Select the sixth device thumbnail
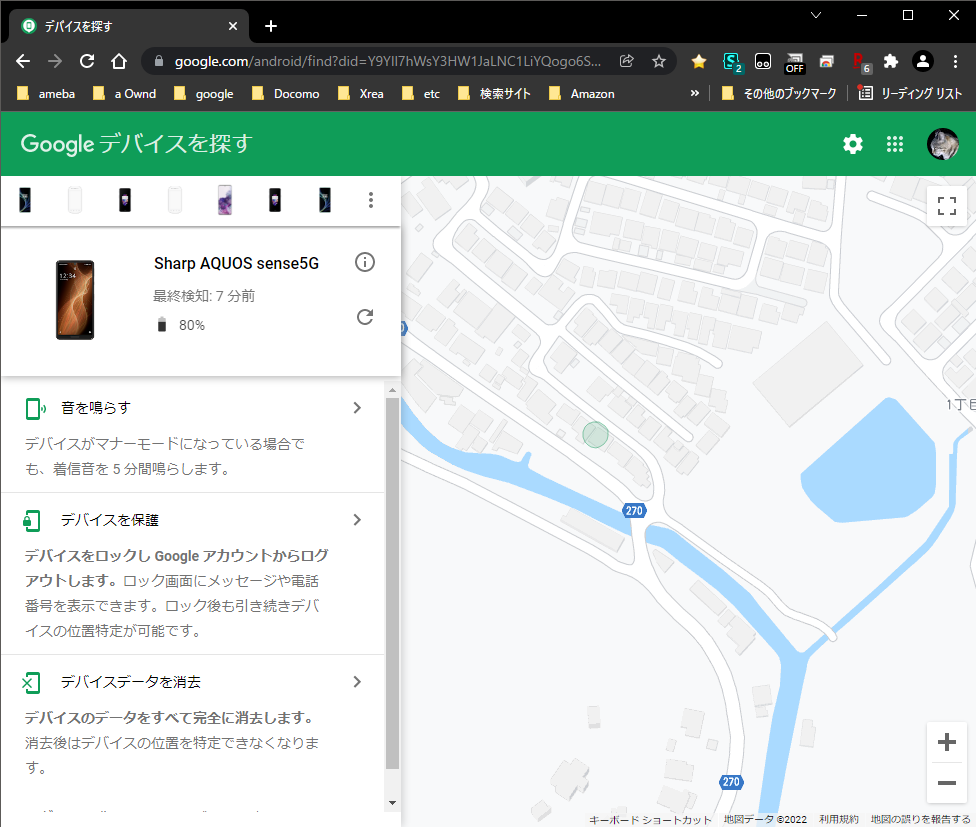The image size is (976, 827). point(274,200)
